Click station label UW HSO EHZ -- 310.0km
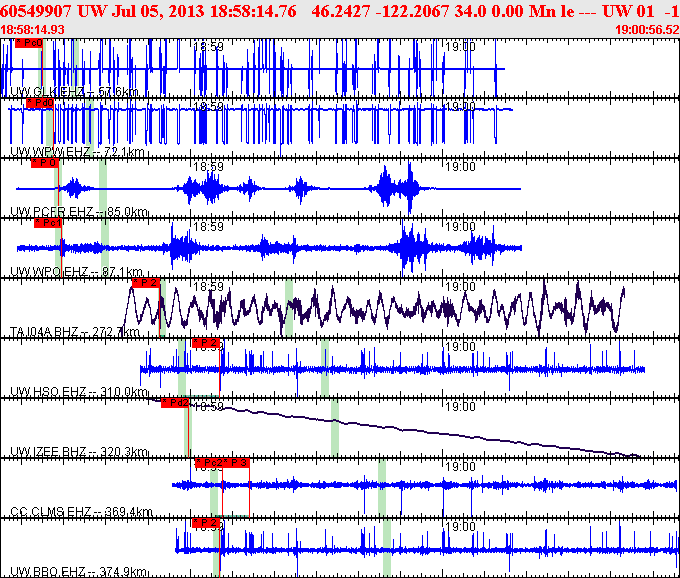Viewport: 680px width, 578px height. click(79, 392)
